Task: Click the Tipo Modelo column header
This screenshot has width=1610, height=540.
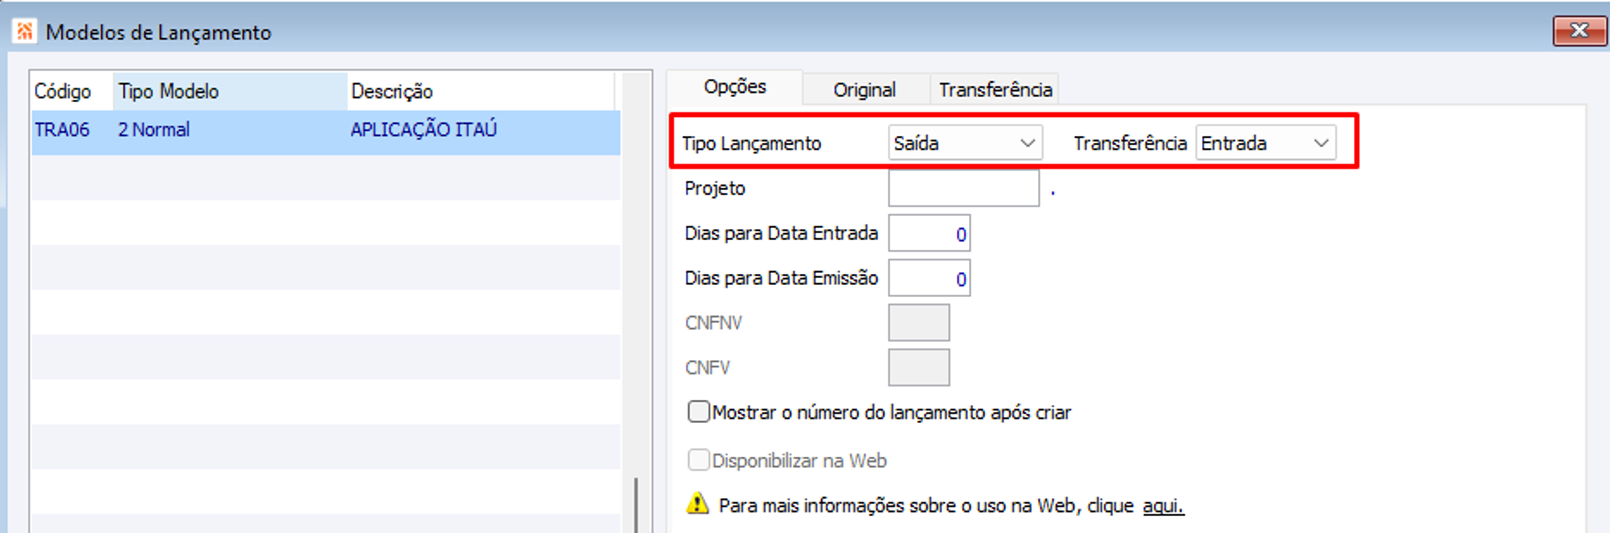Action: (169, 92)
